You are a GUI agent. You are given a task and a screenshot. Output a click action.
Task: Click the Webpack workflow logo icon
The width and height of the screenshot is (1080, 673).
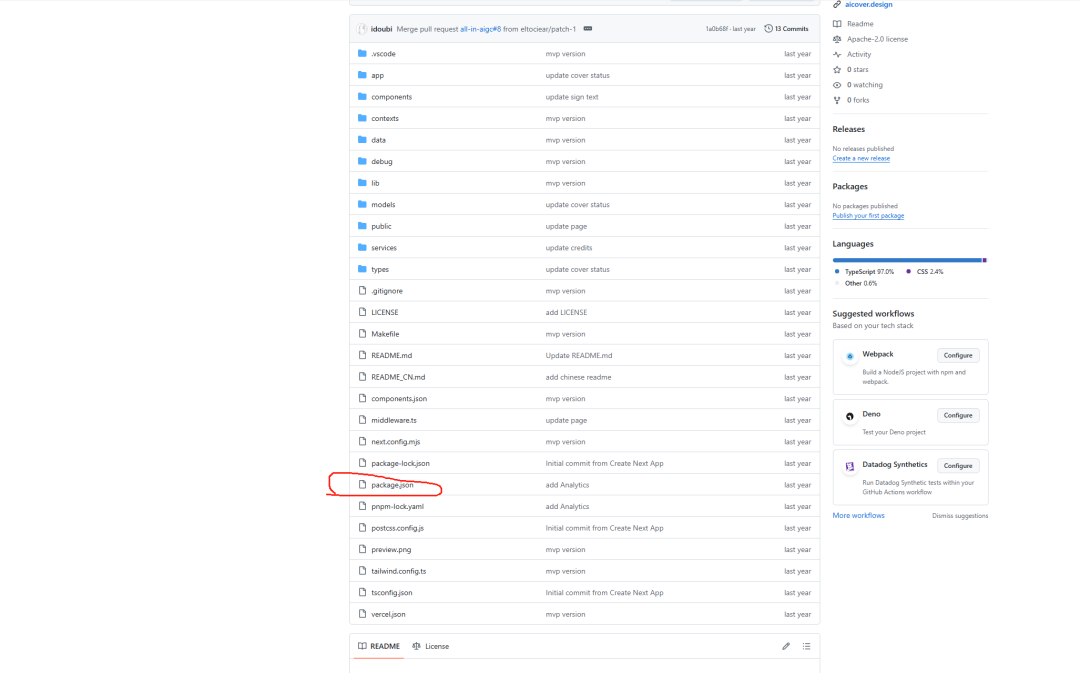[849, 356]
